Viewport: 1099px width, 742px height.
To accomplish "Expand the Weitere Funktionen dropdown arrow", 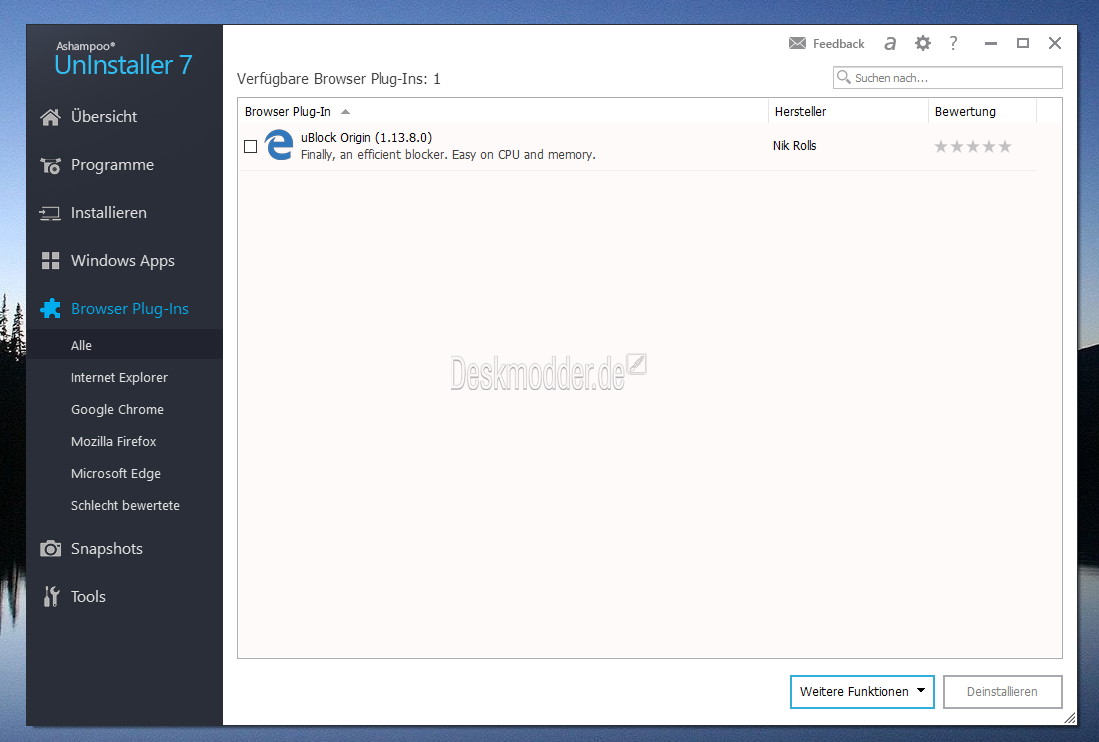I will pos(921,691).
